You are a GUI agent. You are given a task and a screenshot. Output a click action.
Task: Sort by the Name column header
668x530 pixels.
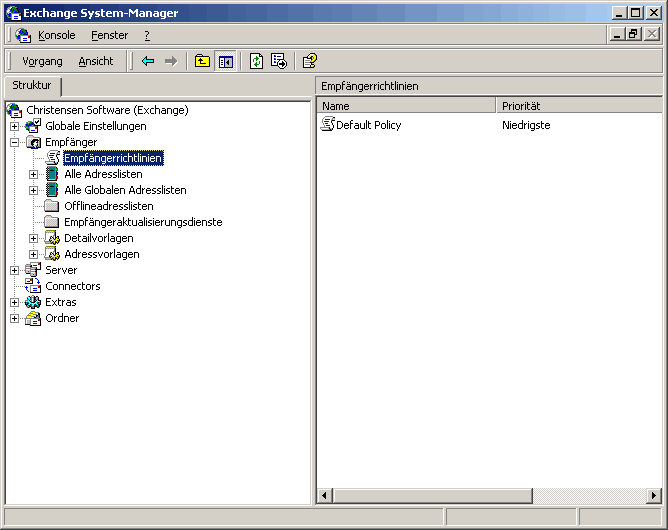pyautogui.click(x=406, y=106)
